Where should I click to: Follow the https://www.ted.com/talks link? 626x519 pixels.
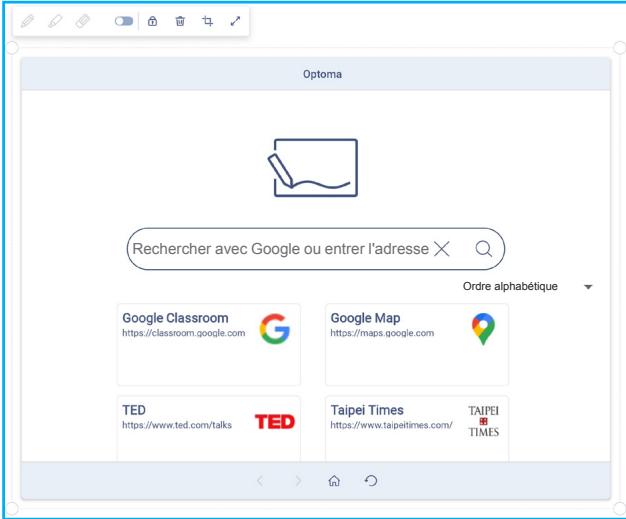177,425
